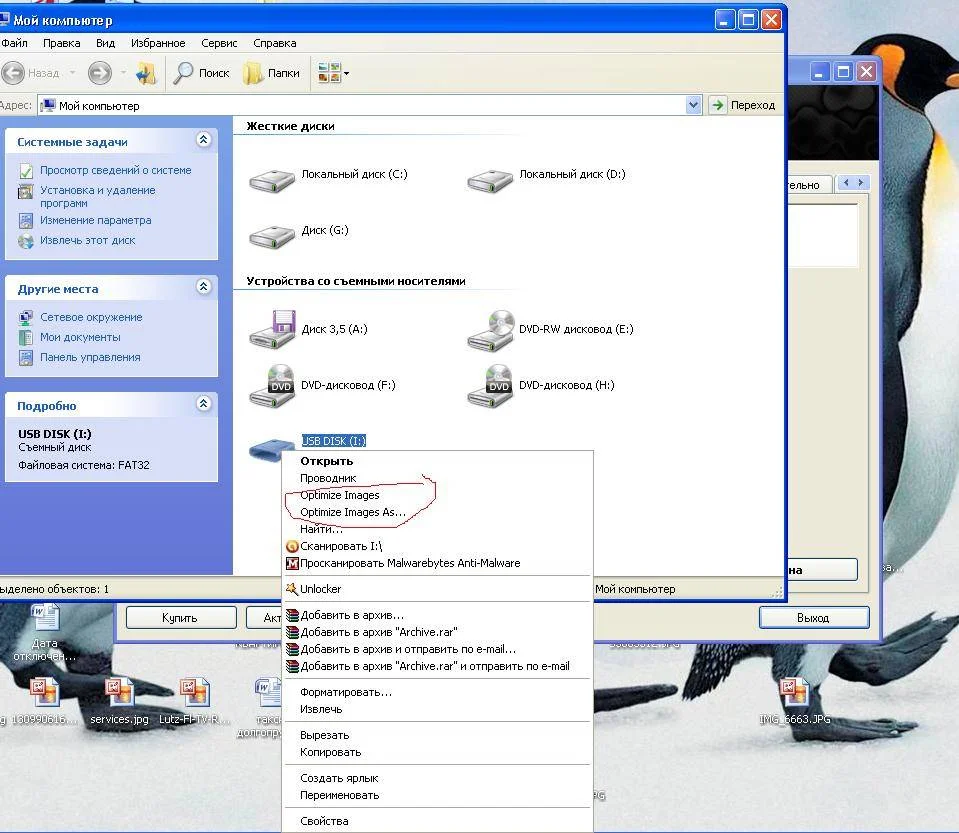The height and width of the screenshot is (833, 959).
Task: Choose Копировать in context menu
Action: pyautogui.click(x=438, y=752)
